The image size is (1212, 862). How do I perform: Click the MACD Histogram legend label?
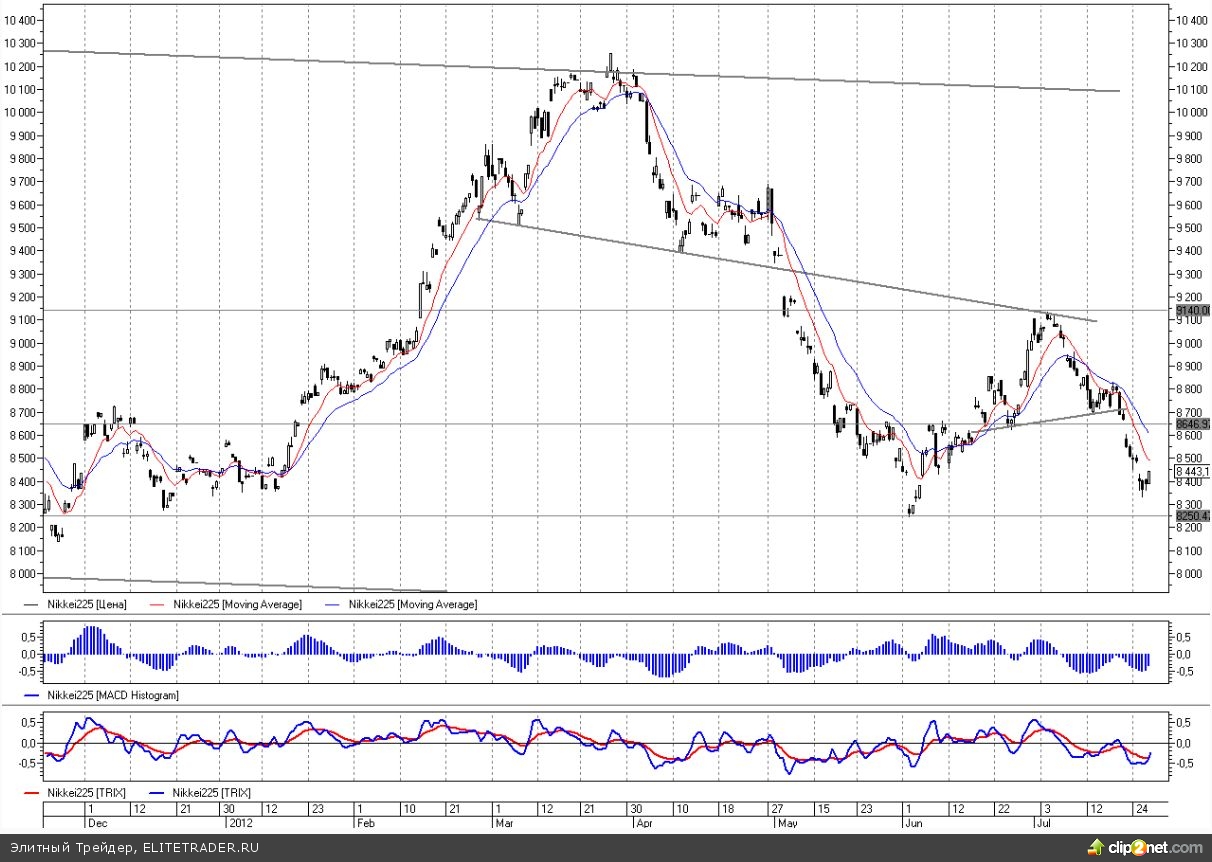click(113, 695)
